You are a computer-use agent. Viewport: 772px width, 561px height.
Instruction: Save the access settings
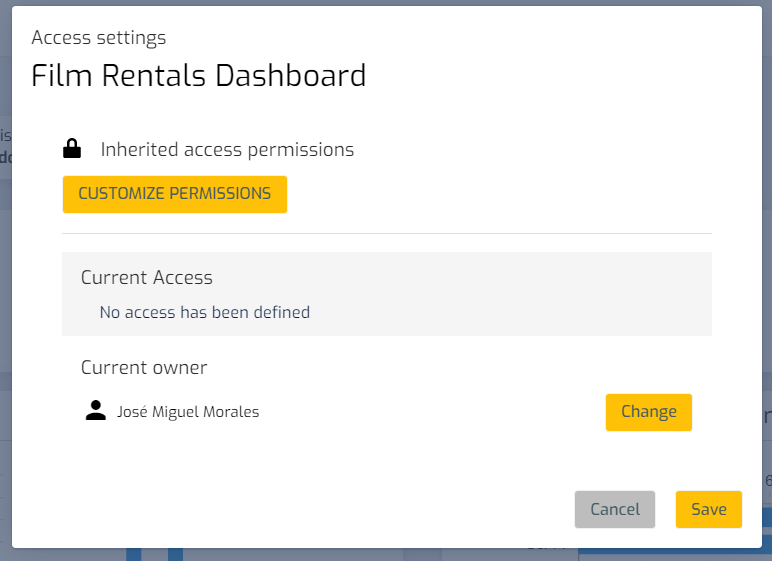708,509
